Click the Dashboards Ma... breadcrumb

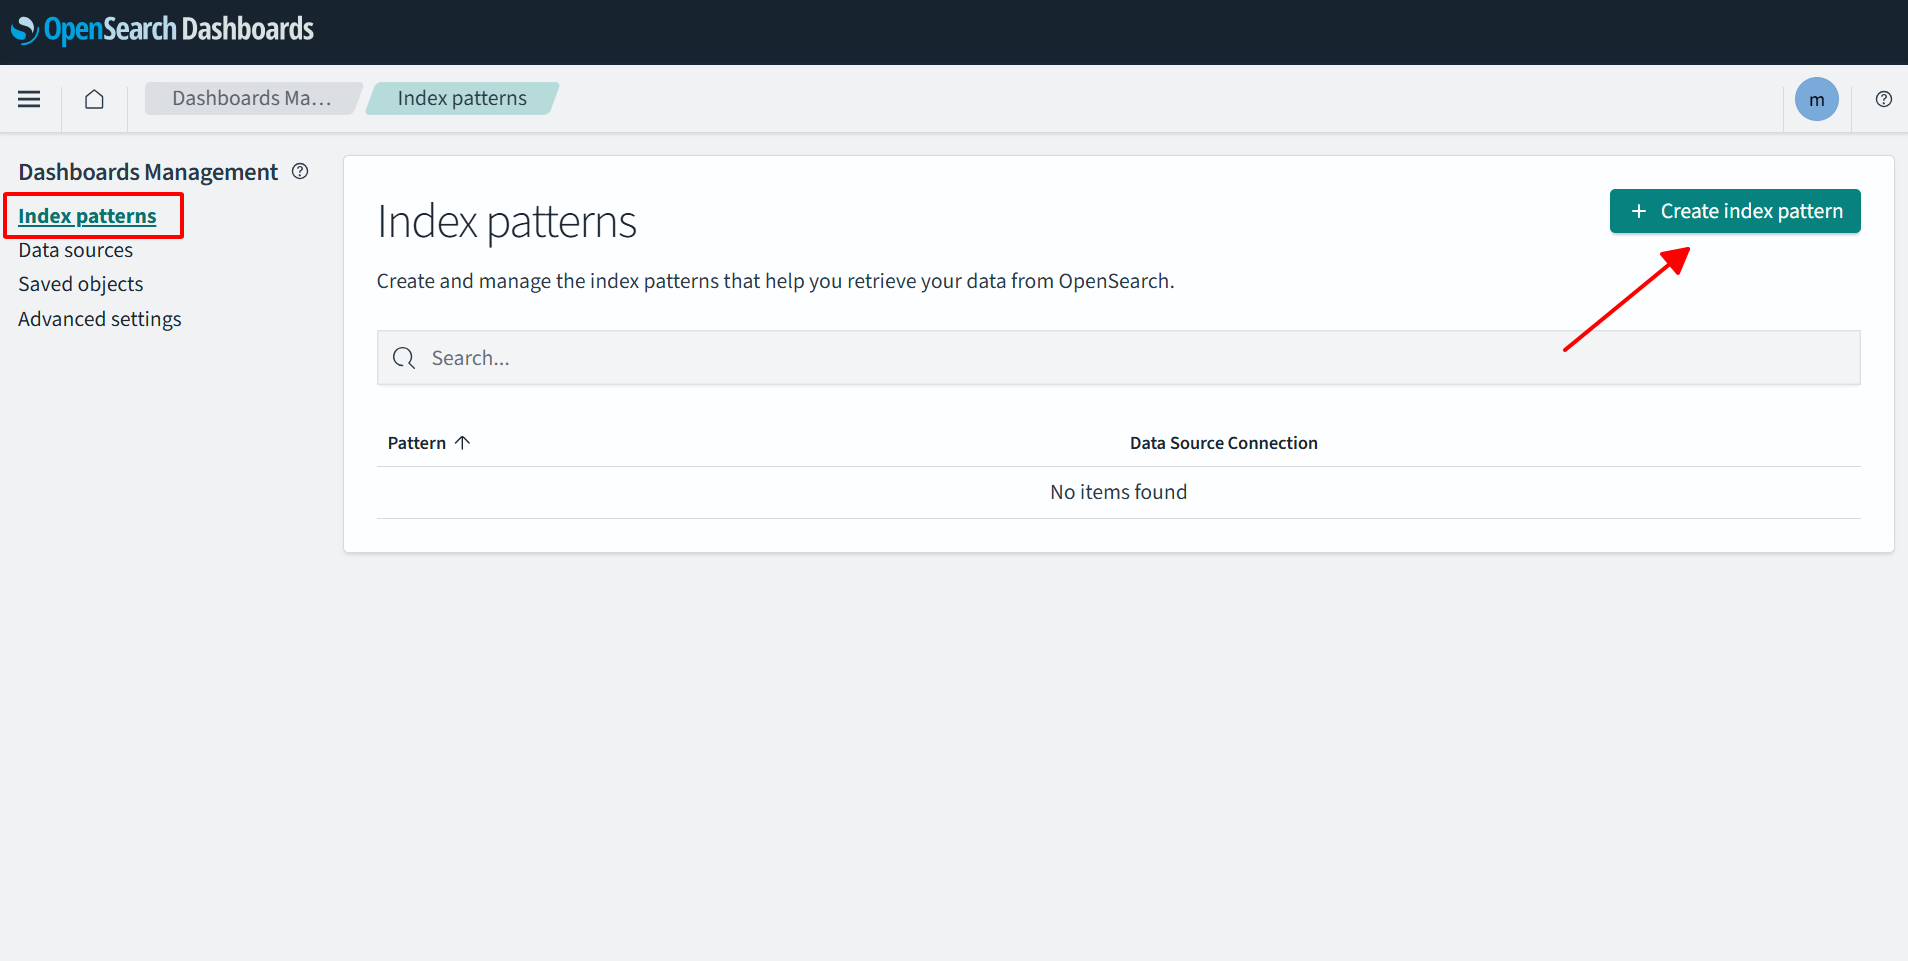point(251,98)
